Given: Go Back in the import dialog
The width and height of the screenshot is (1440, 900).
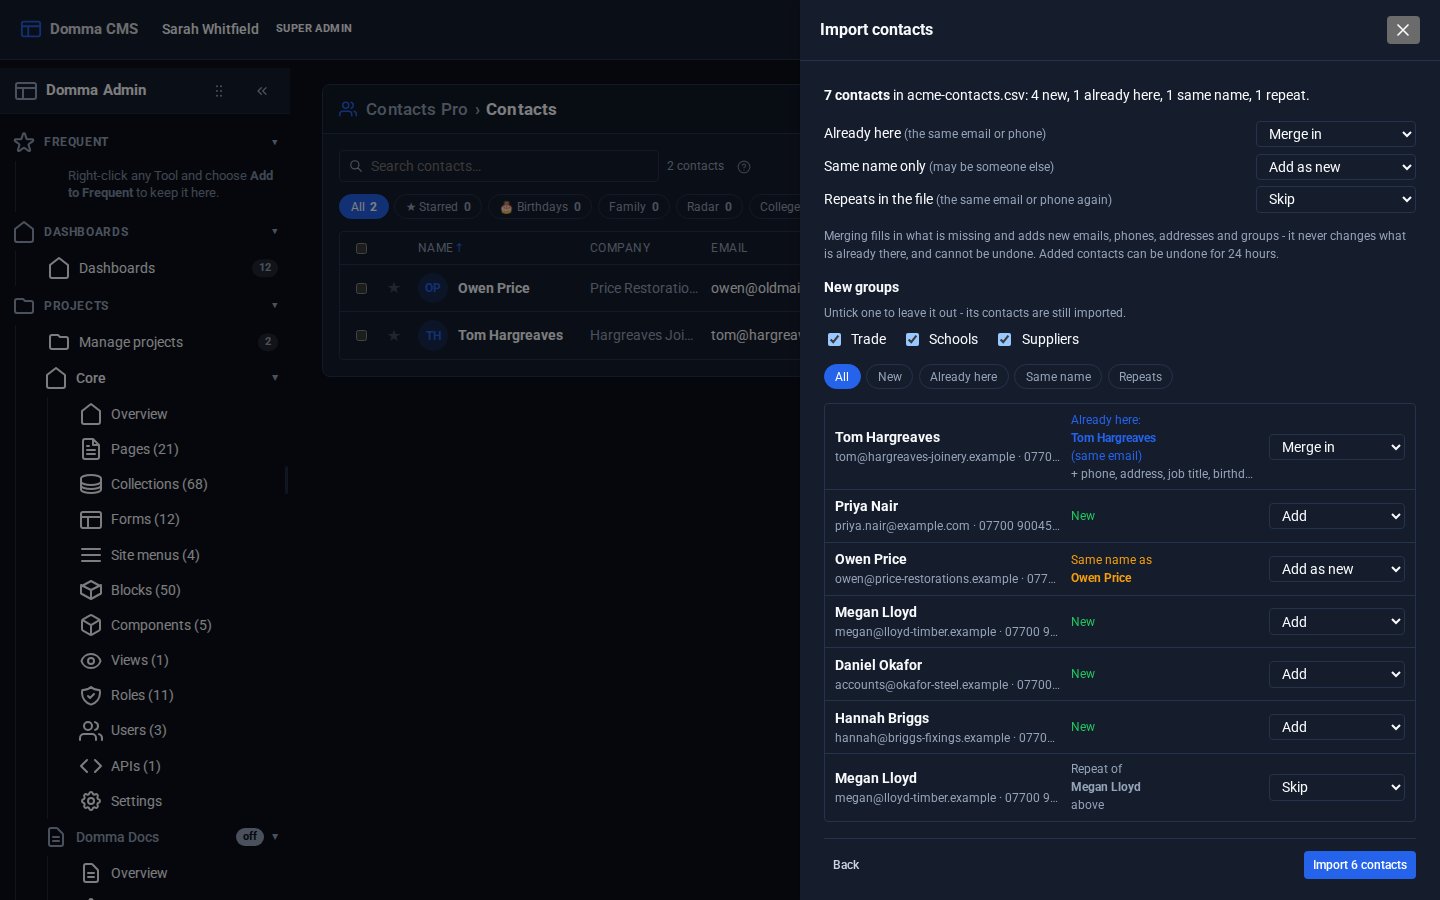Looking at the screenshot, I should [846, 865].
